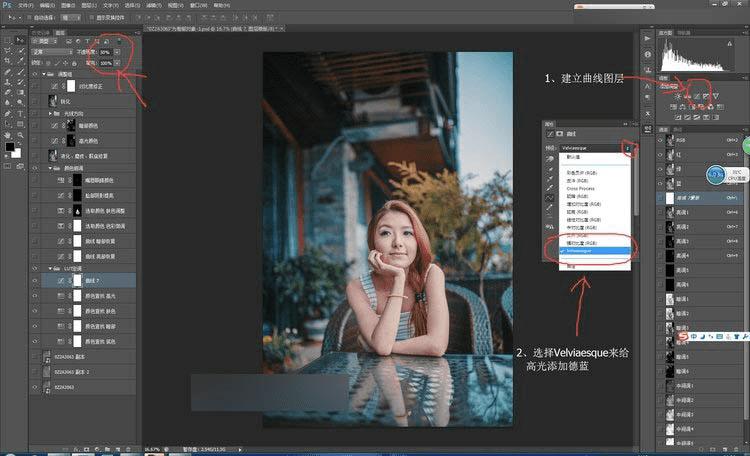Select the Rectangular Marquee tool
The width and height of the screenshot is (750, 456).
pos(8,40)
